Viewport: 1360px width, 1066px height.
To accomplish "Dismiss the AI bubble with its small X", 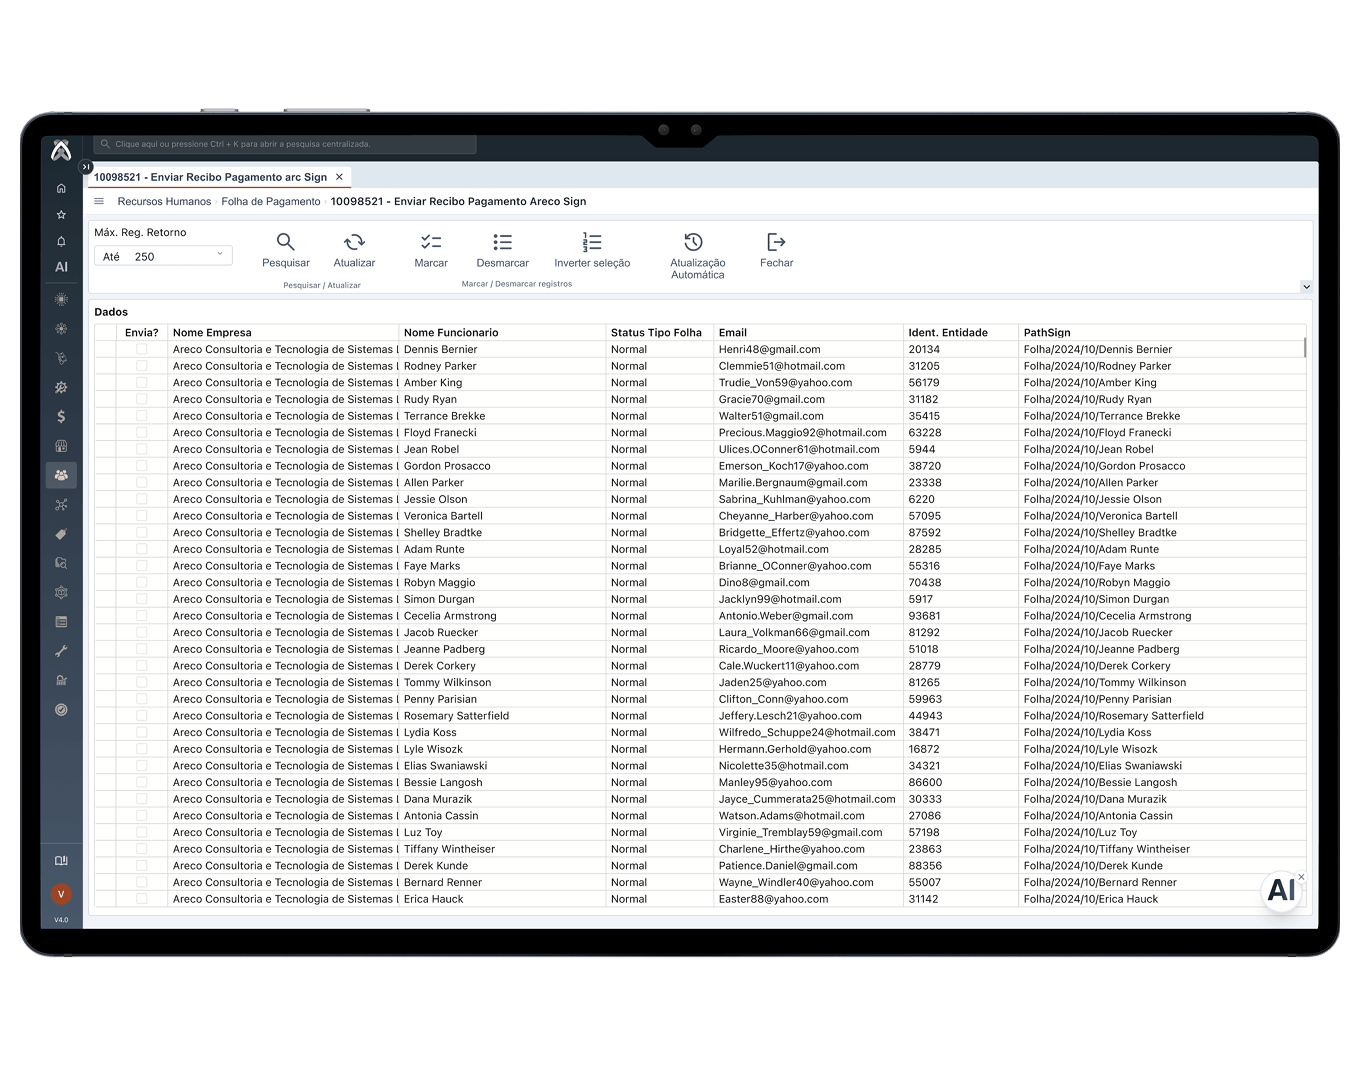I will point(1301,877).
